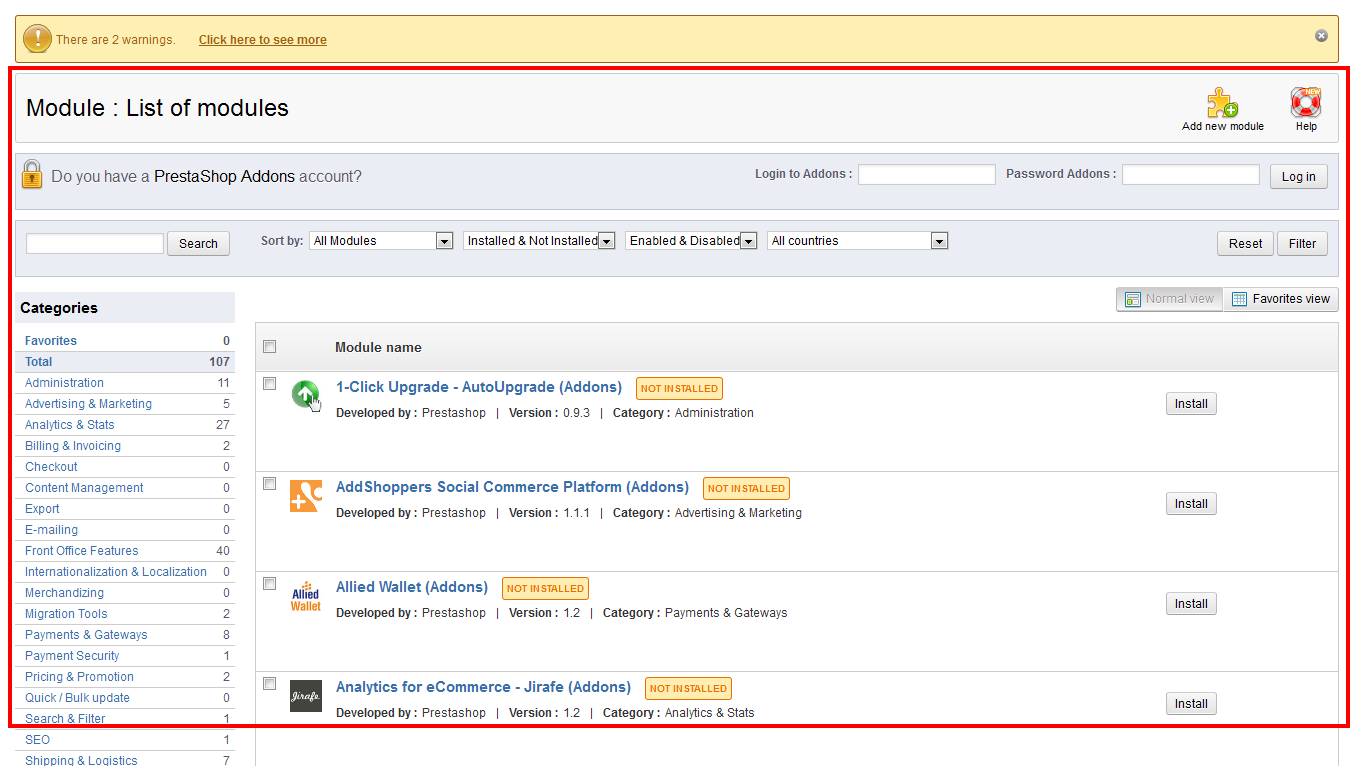The height and width of the screenshot is (766, 1354).
Task: Click the yellow warning exclamation icon
Action: tap(37, 39)
